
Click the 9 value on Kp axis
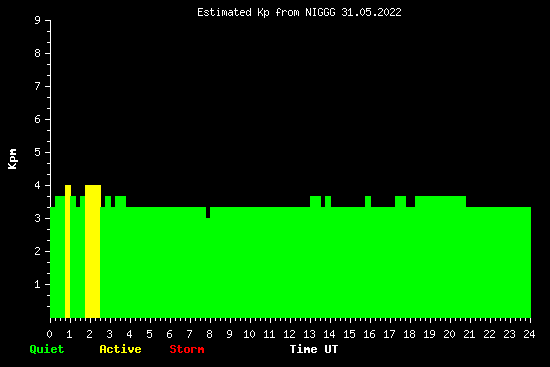38,20
